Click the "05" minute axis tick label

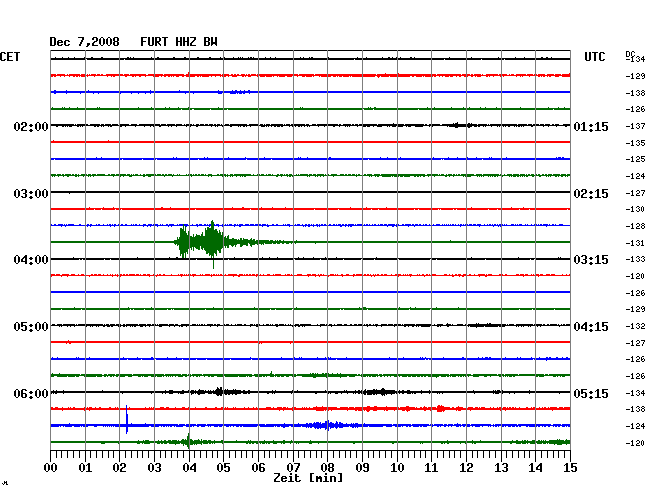tap(223, 468)
